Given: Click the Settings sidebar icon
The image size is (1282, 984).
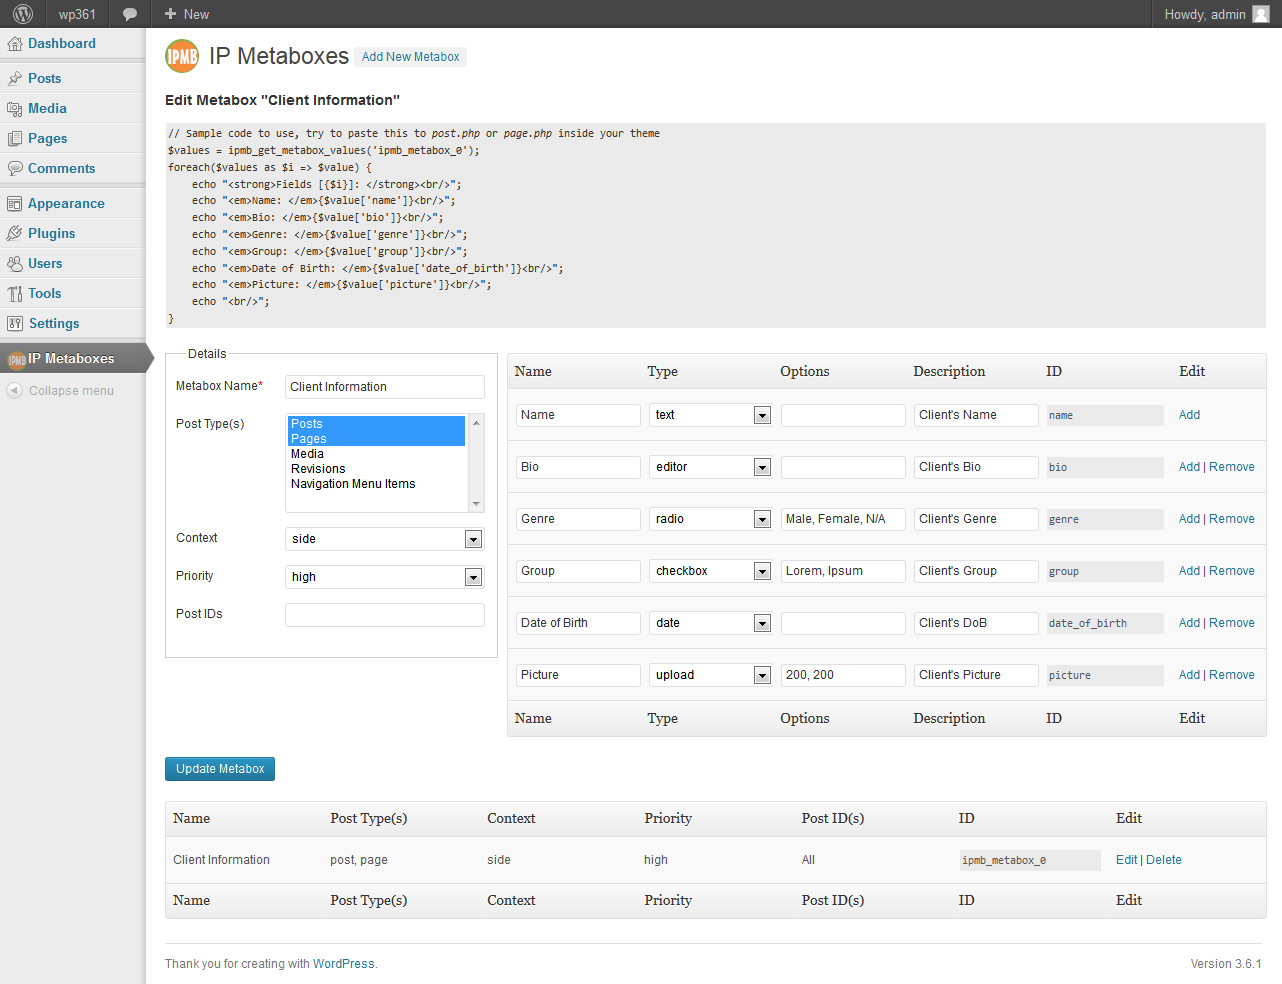Looking at the screenshot, I should tap(15, 324).
